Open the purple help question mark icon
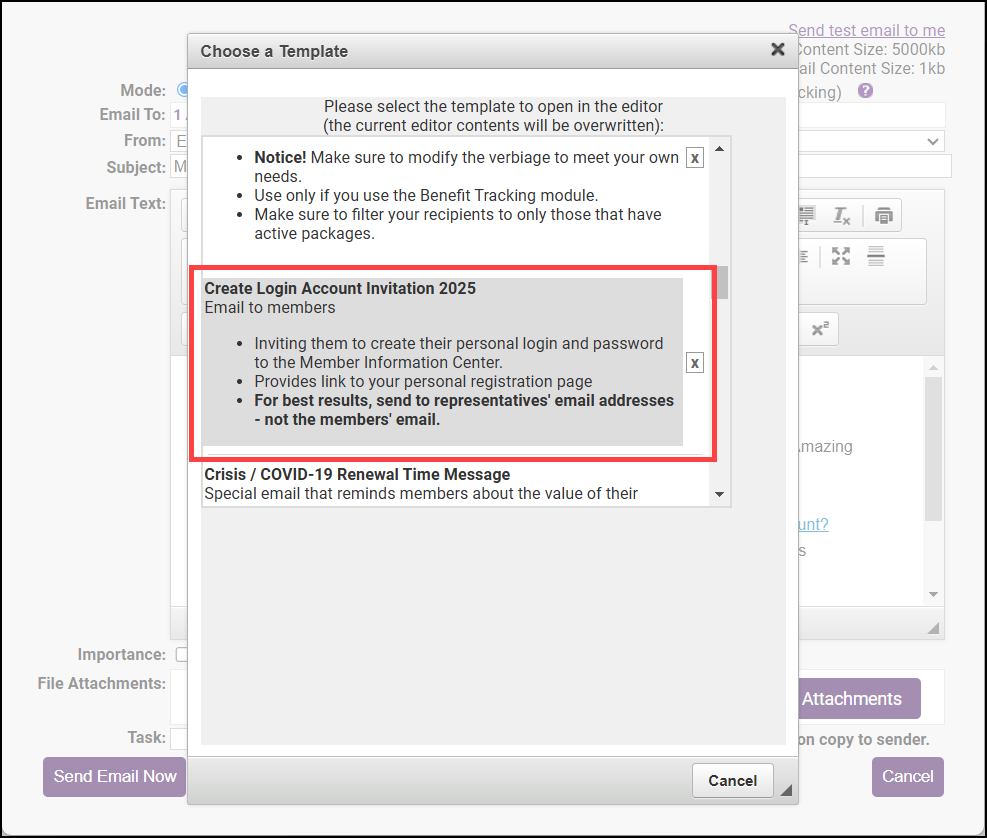 coord(865,91)
